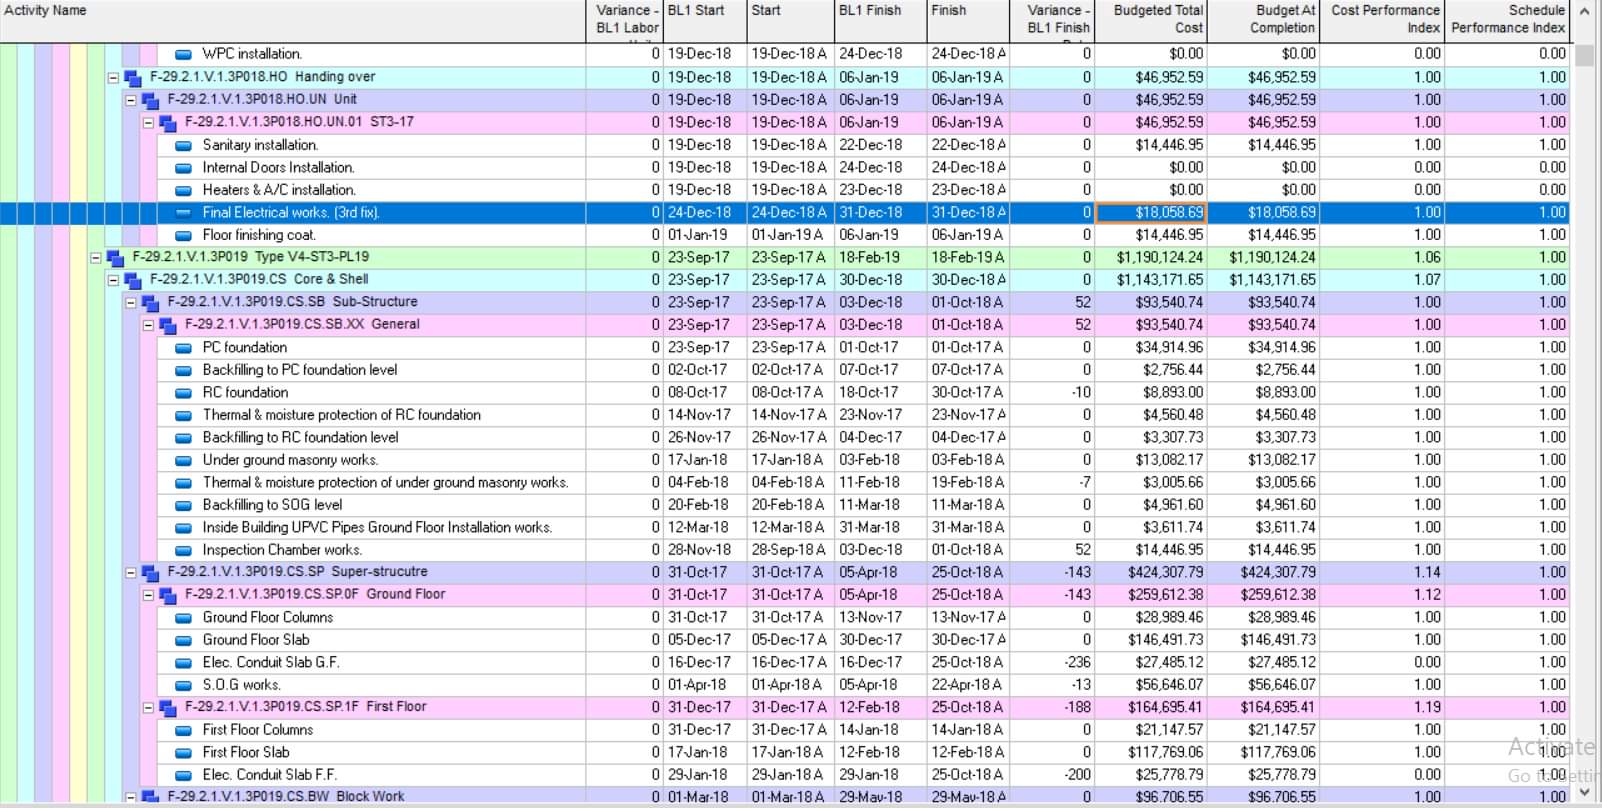Click the Schedule Performance Index header
This screenshot has width=1602, height=808.
pos(1507,21)
